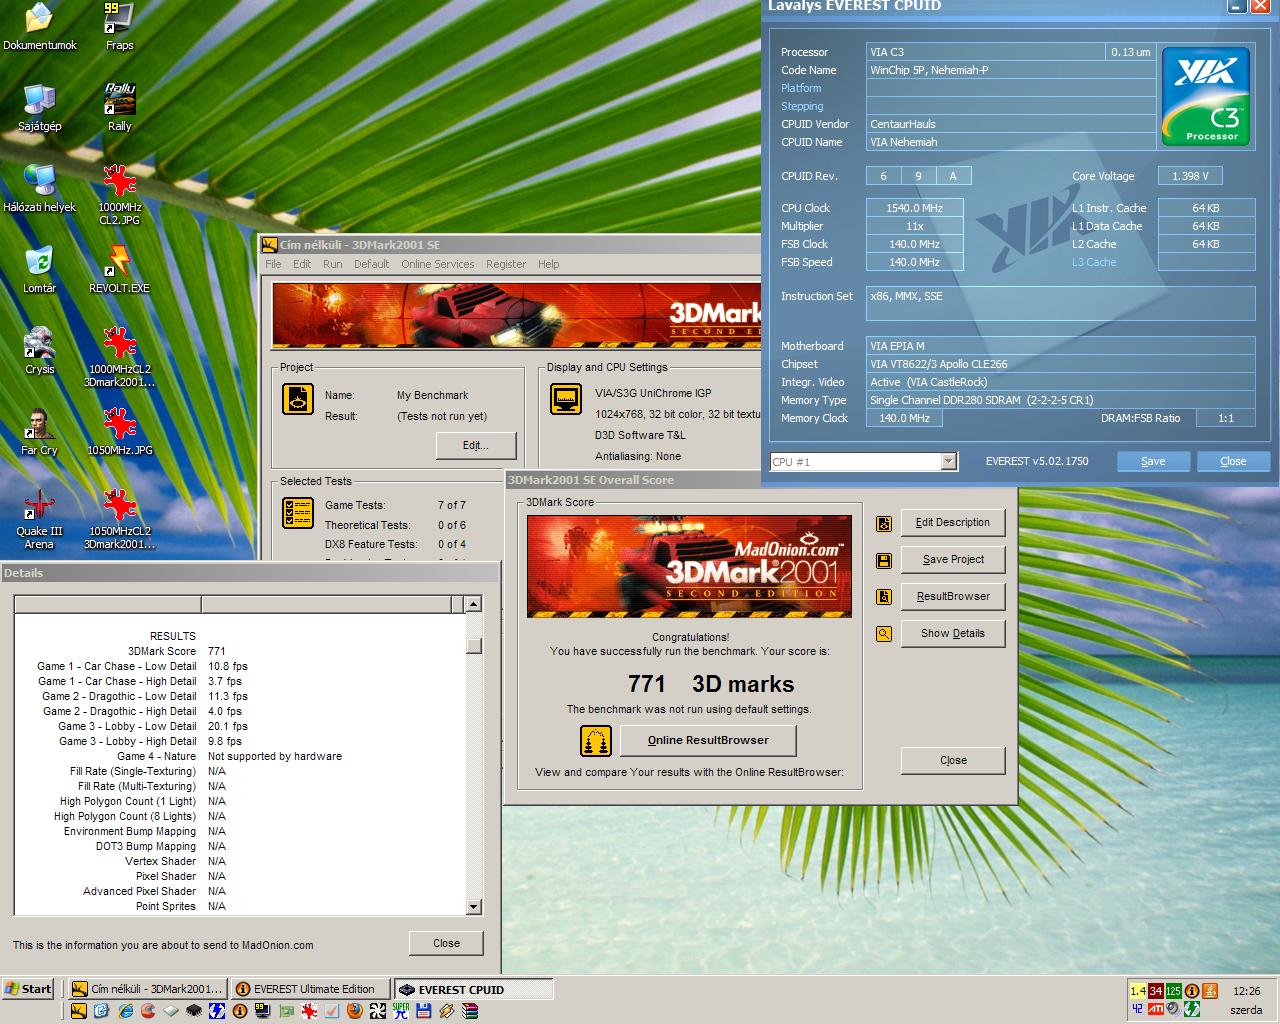
Task: Click Close in EVEREST CPUID window
Action: [1233, 461]
